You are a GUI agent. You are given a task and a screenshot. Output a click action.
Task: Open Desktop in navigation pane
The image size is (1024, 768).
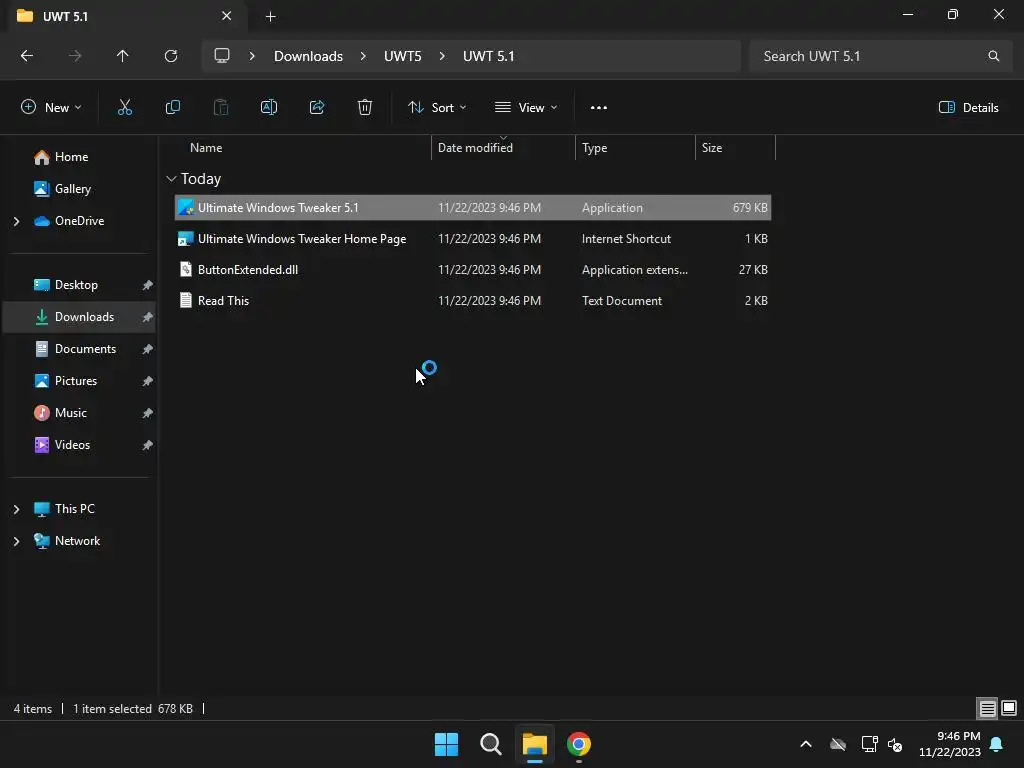click(78, 285)
